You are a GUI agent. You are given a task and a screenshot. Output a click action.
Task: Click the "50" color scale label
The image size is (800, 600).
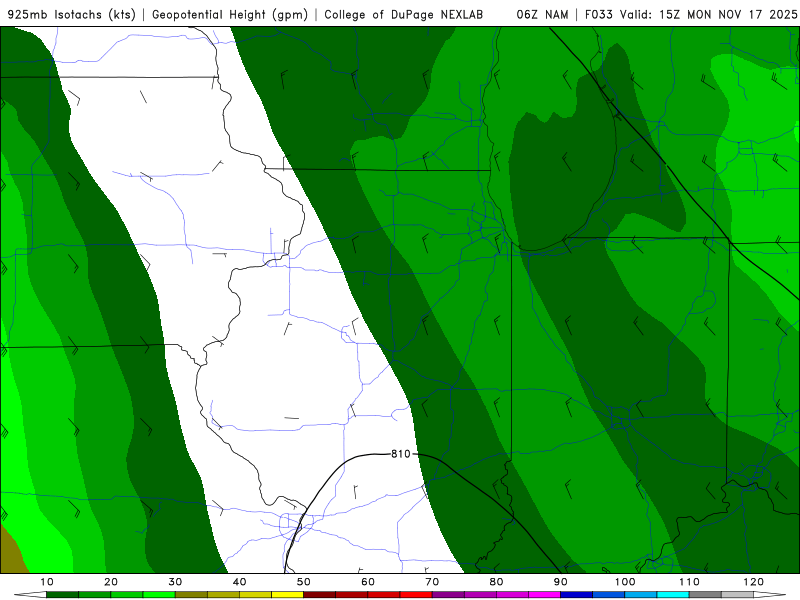304,582
